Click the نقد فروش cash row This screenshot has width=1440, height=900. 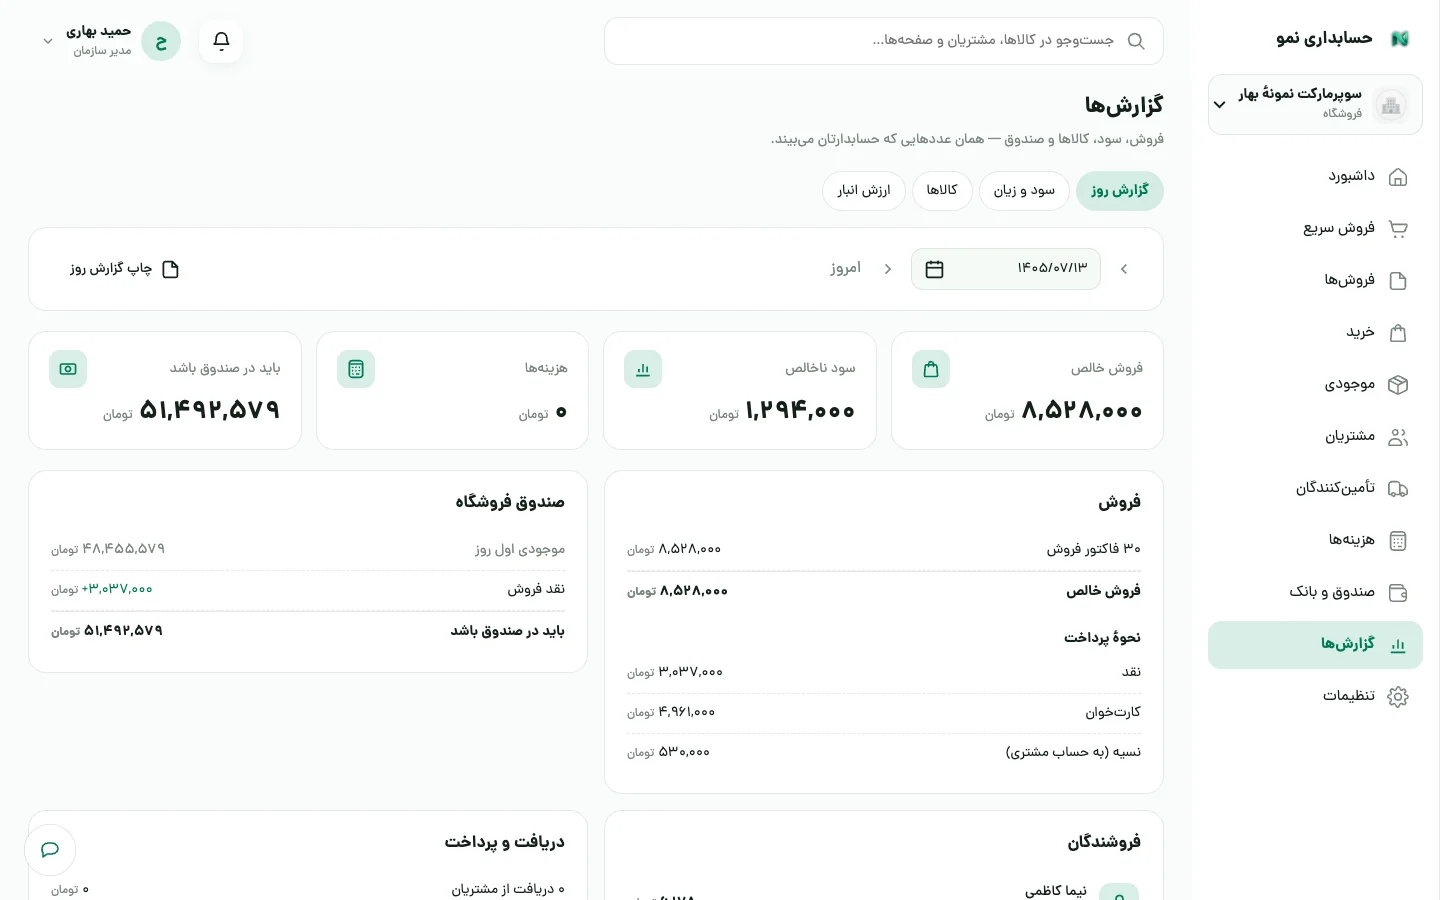click(308, 589)
